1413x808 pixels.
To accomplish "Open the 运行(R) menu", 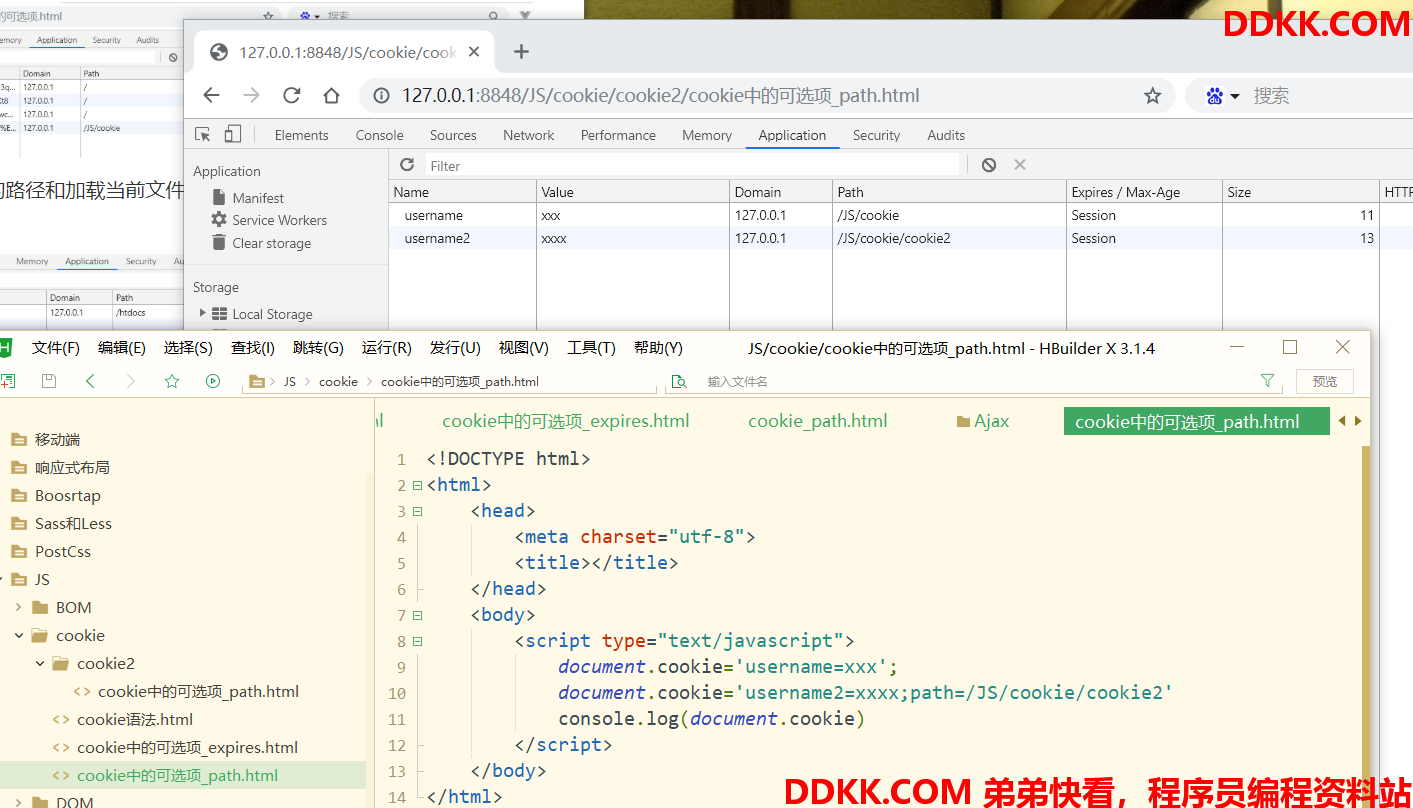I will pos(387,348).
